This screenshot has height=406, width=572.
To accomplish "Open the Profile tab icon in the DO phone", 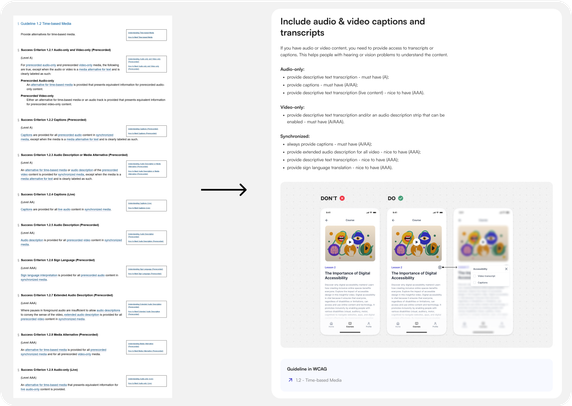I will 435,324.
